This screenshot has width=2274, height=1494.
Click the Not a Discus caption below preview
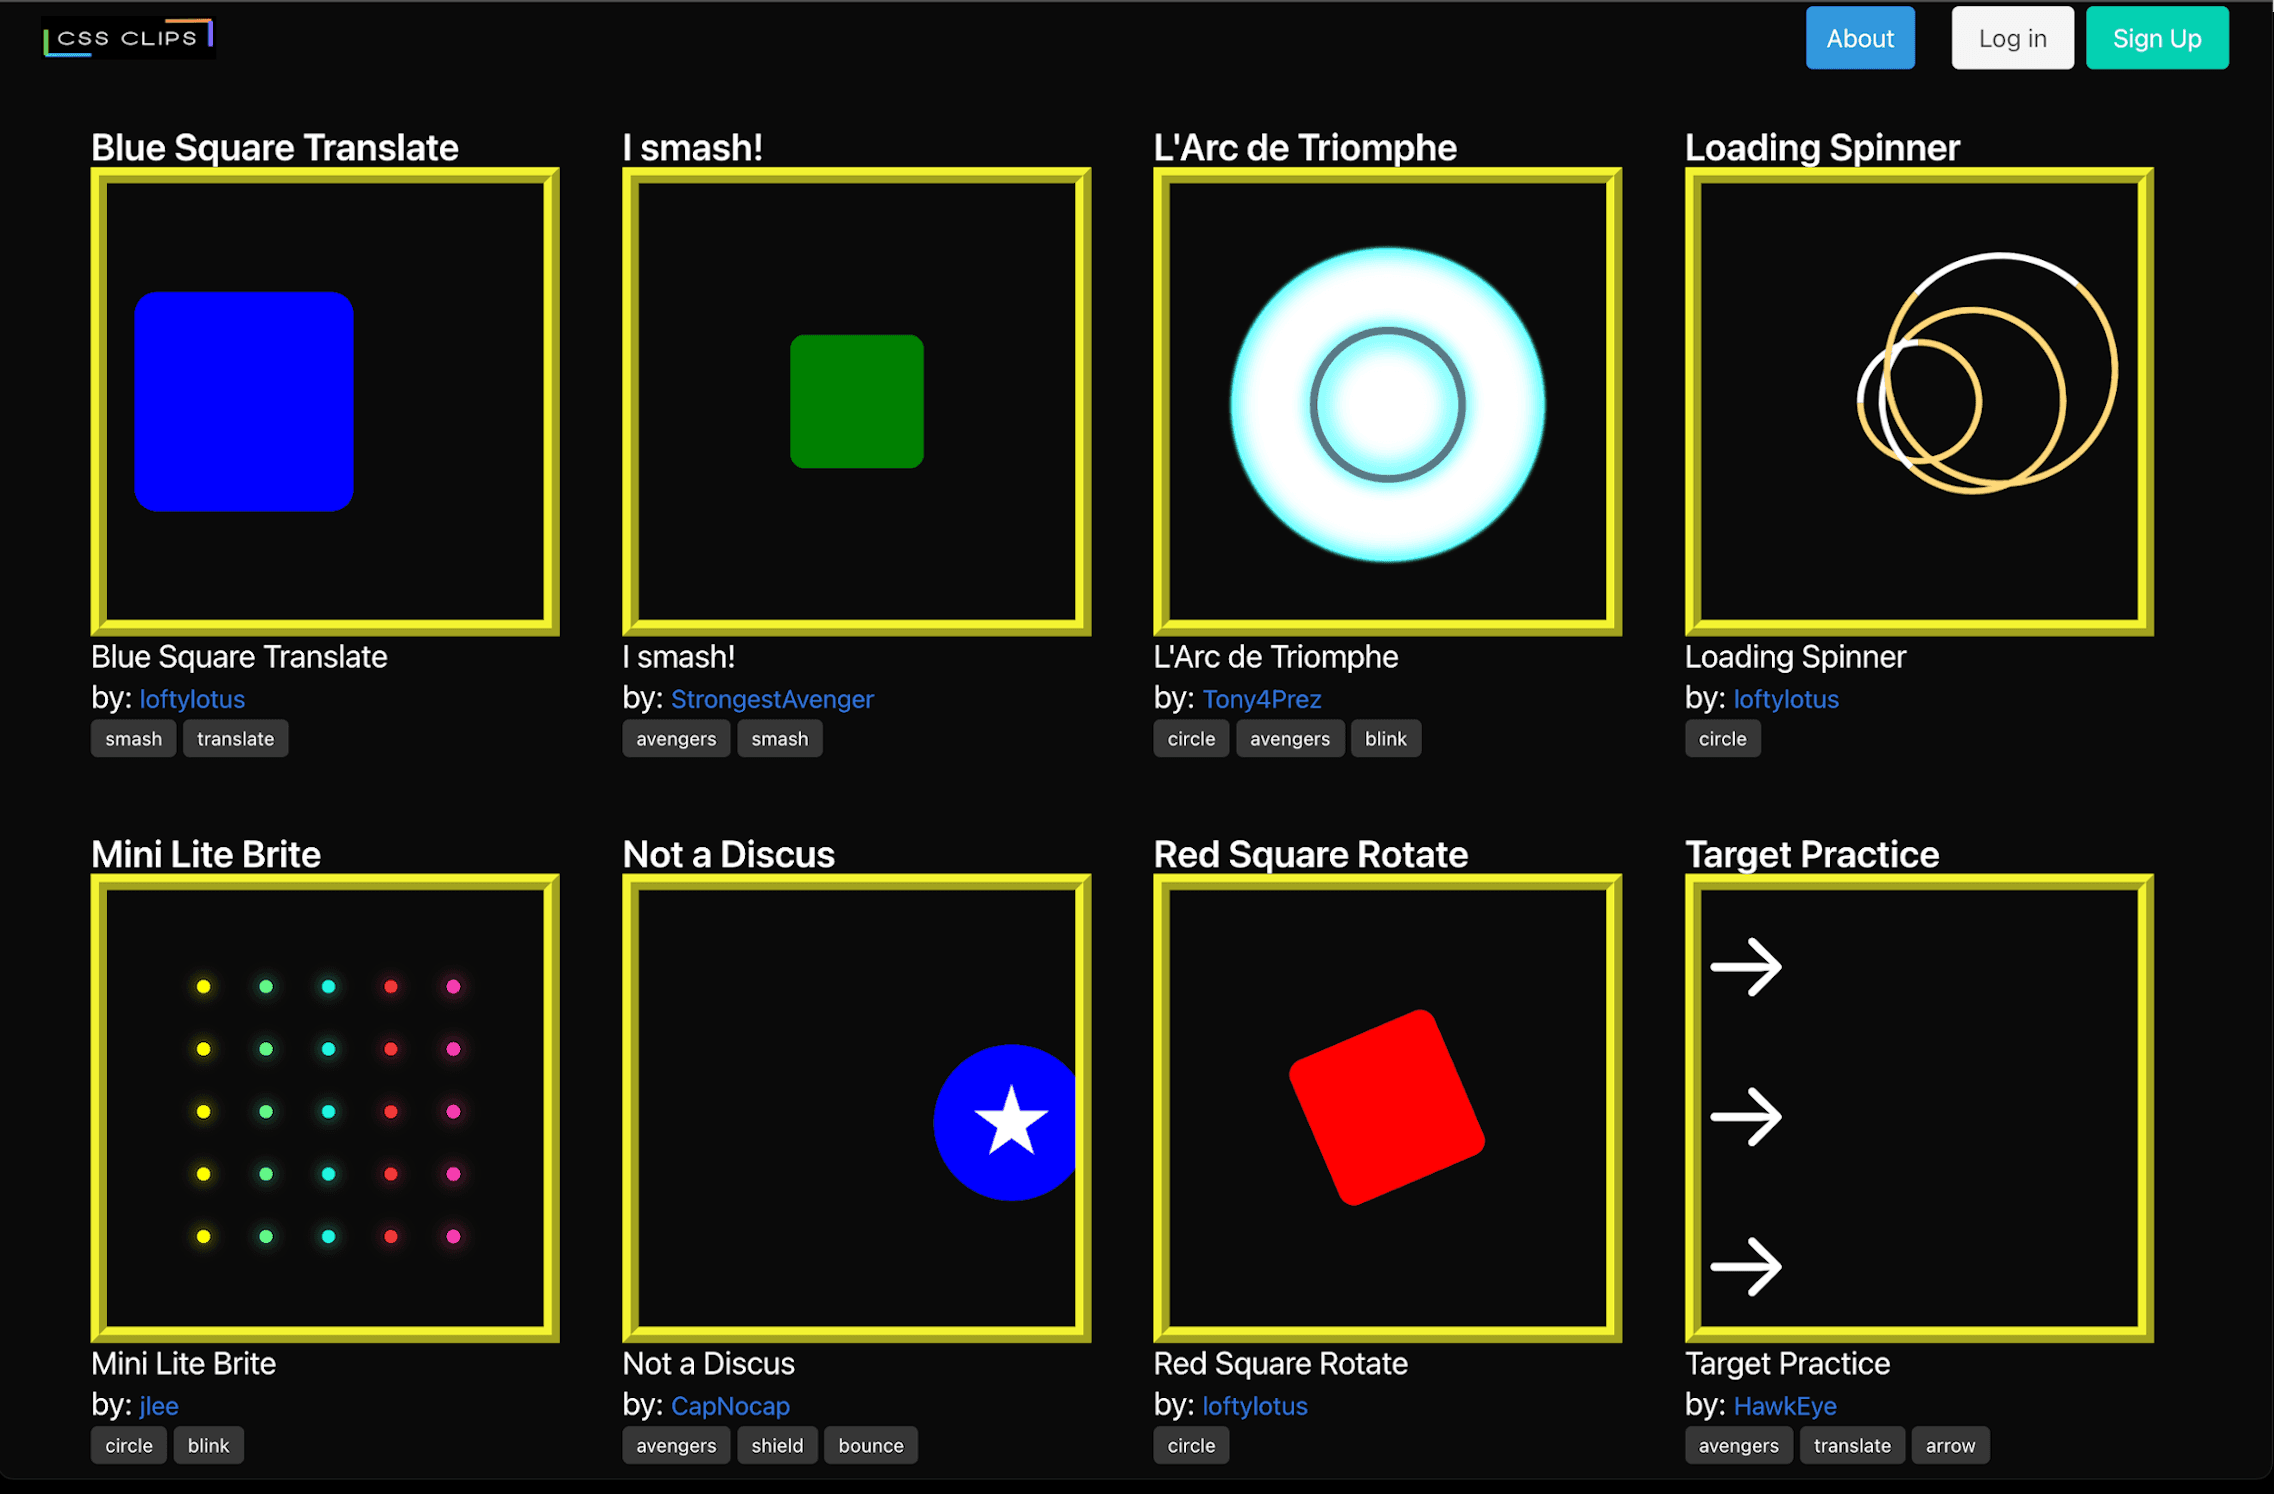[x=708, y=1364]
